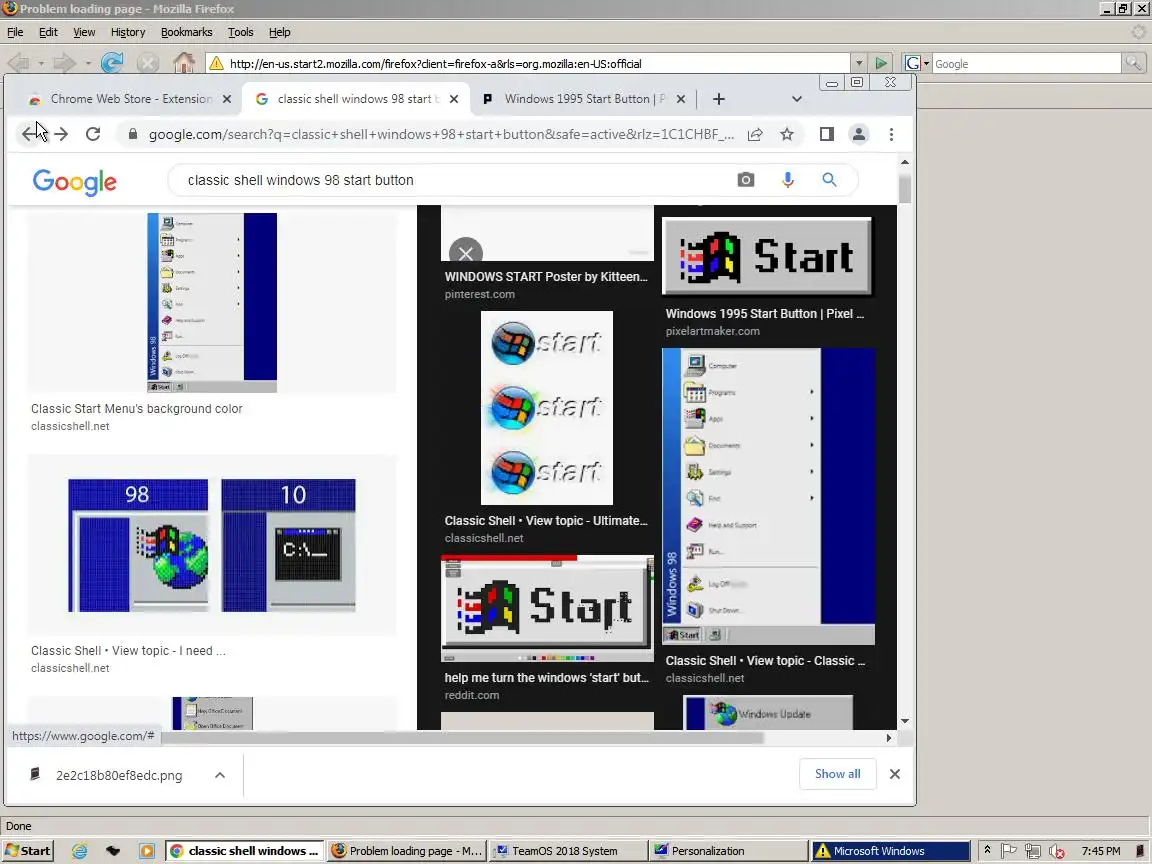Viewport: 1152px width, 864px height.
Task: Click Chrome share page icon
Action: tap(755, 134)
